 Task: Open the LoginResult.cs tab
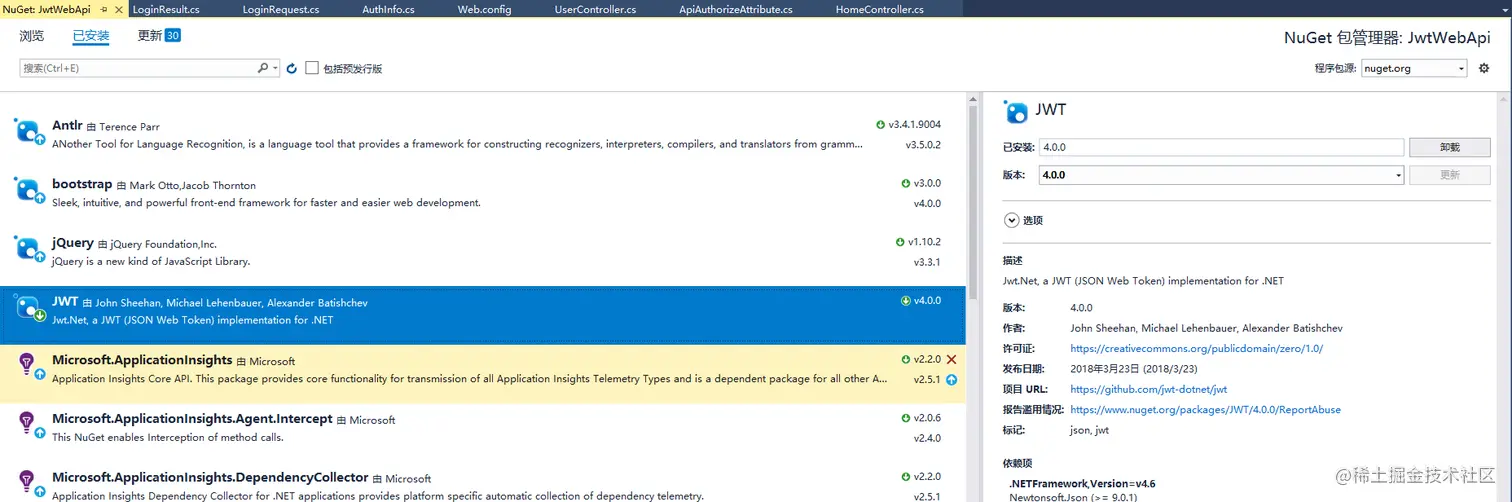click(x=166, y=10)
